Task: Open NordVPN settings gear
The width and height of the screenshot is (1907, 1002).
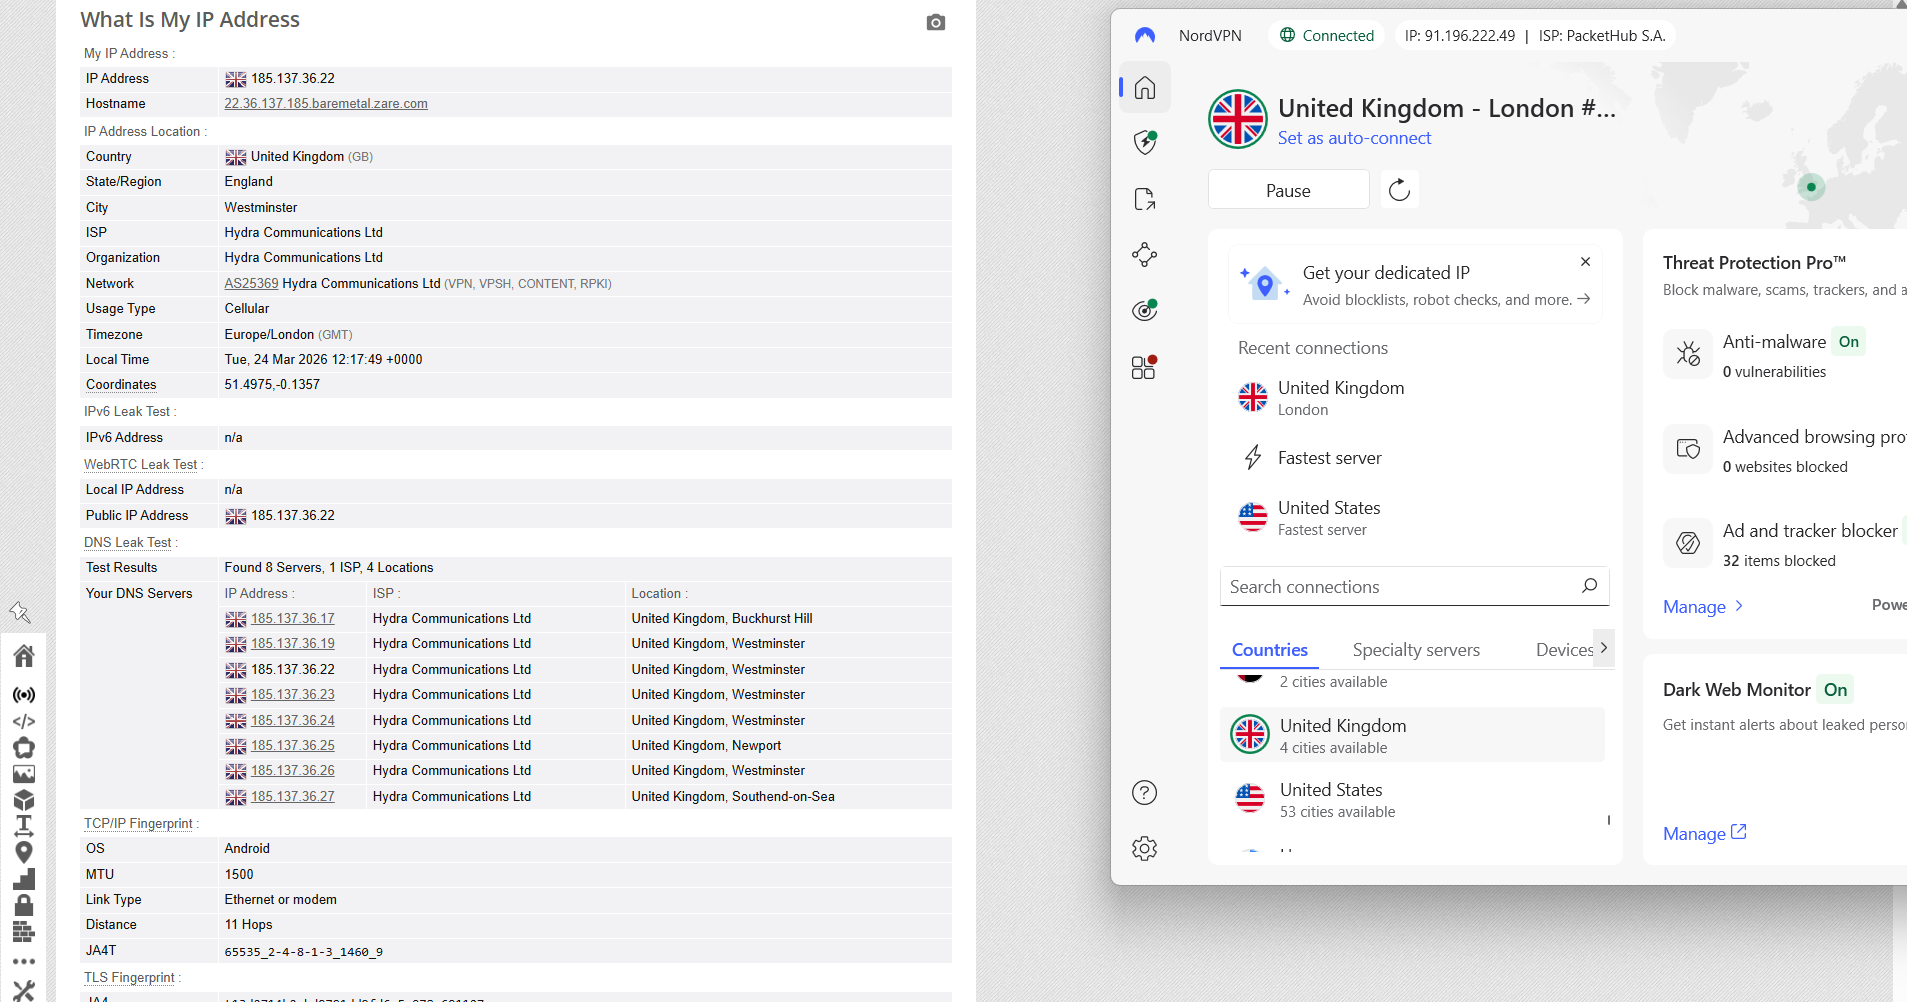Action: pos(1143,848)
